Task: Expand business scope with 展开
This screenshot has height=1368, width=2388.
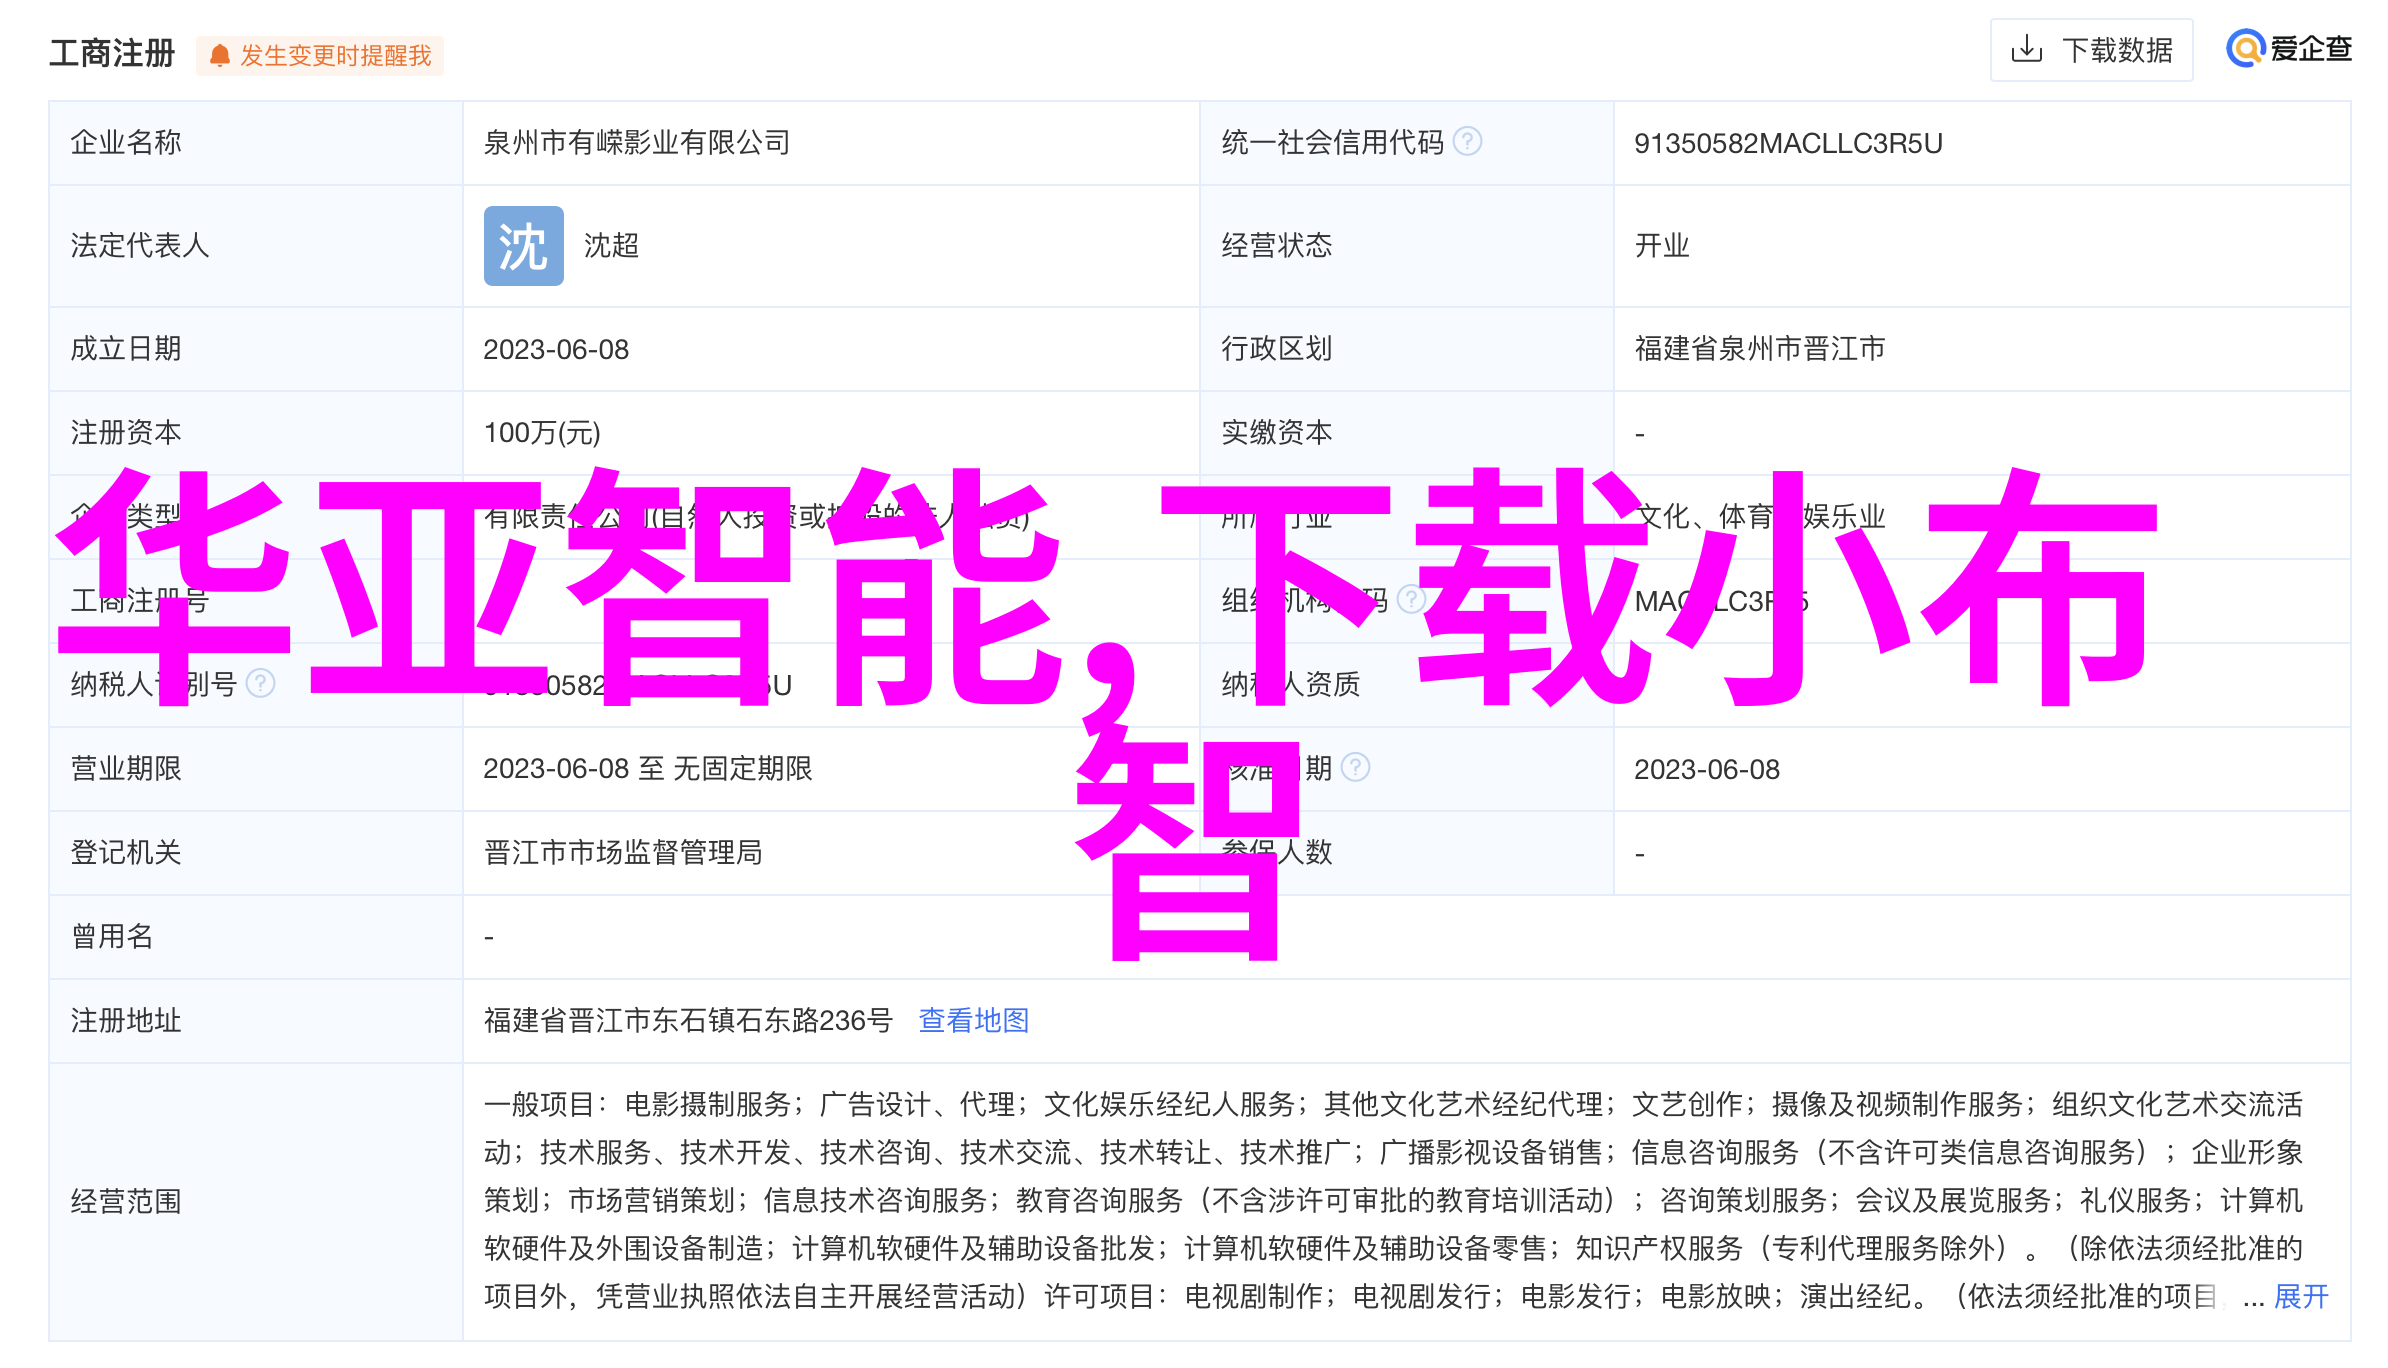Action: [2301, 1296]
